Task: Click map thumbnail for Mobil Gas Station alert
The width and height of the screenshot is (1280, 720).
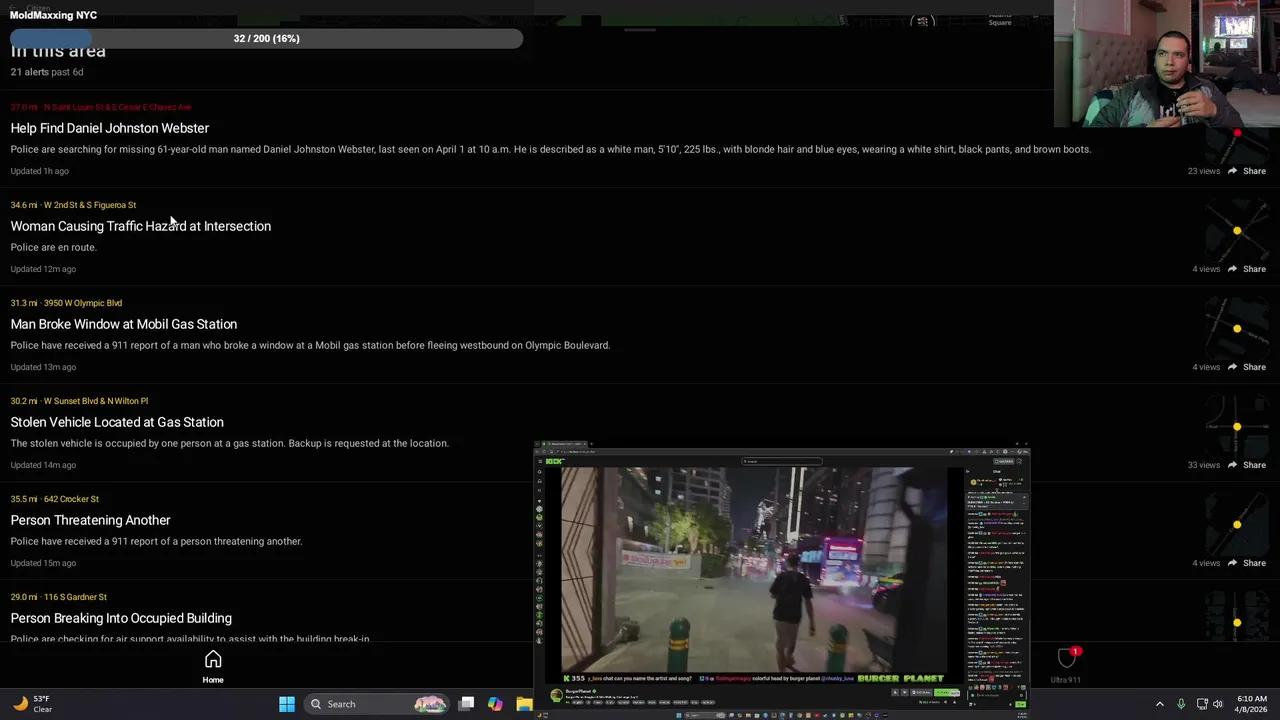Action: click(1237, 329)
